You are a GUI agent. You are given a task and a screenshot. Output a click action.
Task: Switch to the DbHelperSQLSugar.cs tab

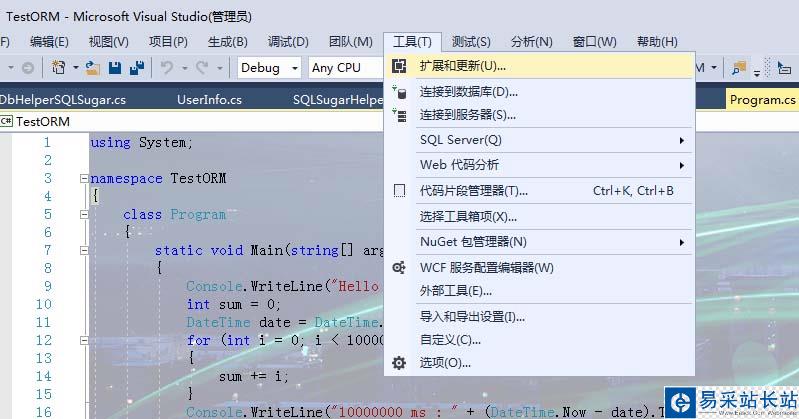pos(62,99)
